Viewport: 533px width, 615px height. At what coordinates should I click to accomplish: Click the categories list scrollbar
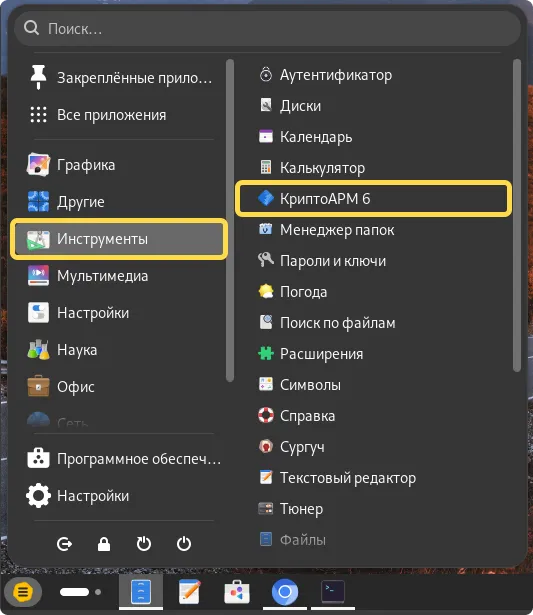[230, 220]
